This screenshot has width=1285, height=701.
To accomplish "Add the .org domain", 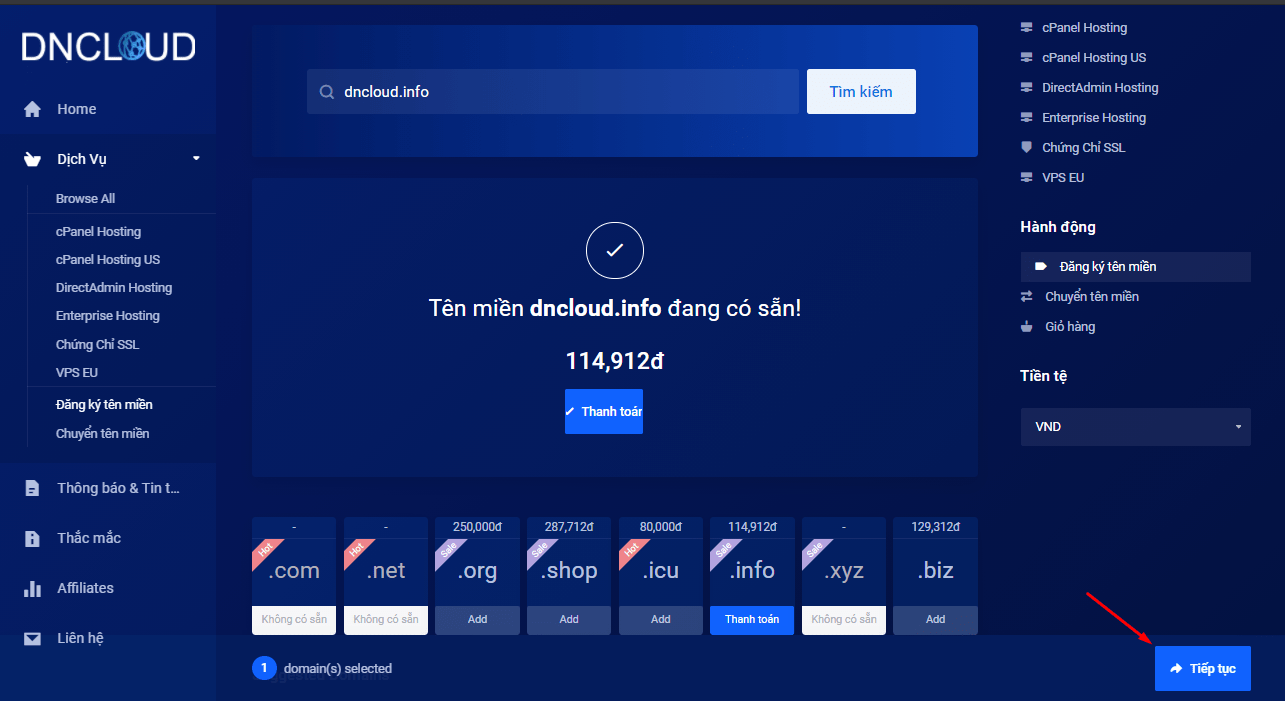I will [x=477, y=619].
